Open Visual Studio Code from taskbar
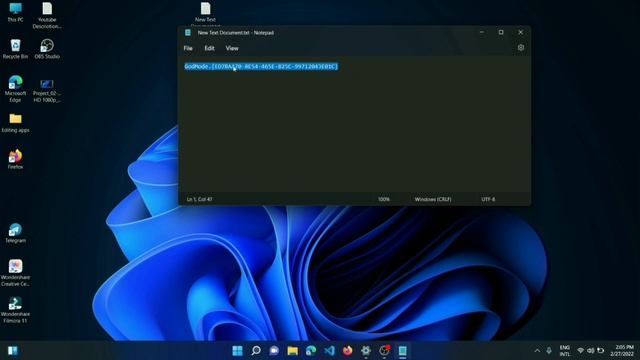 [x=329, y=351]
